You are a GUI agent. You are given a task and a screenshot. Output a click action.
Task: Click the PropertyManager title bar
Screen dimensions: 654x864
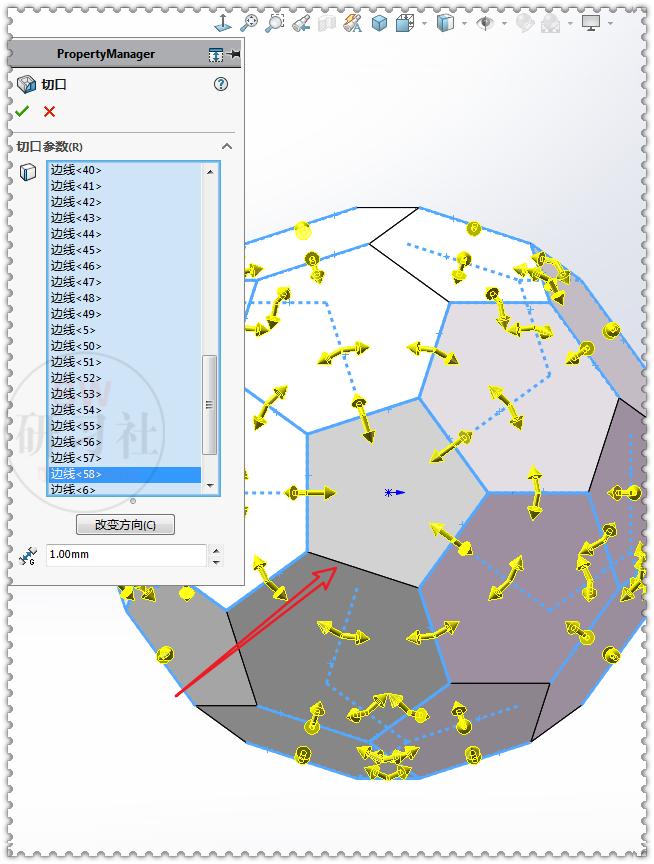pos(125,54)
